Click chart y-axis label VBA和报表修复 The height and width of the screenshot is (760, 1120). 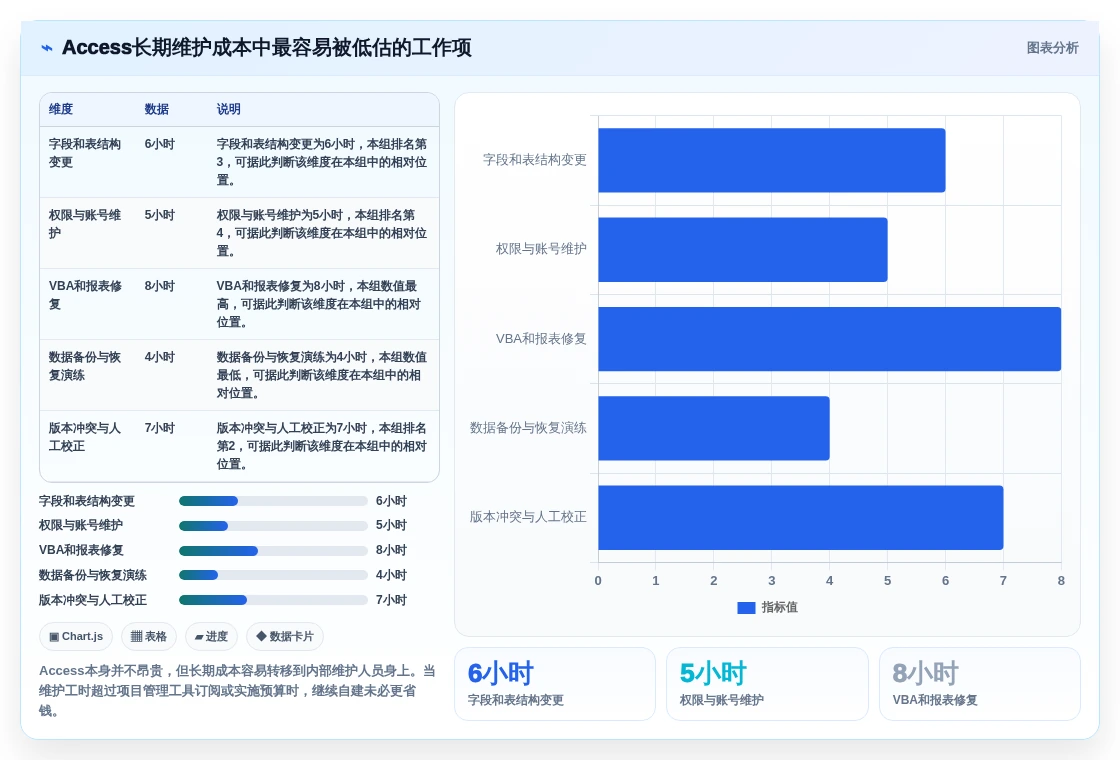click(x=541, y=339)
